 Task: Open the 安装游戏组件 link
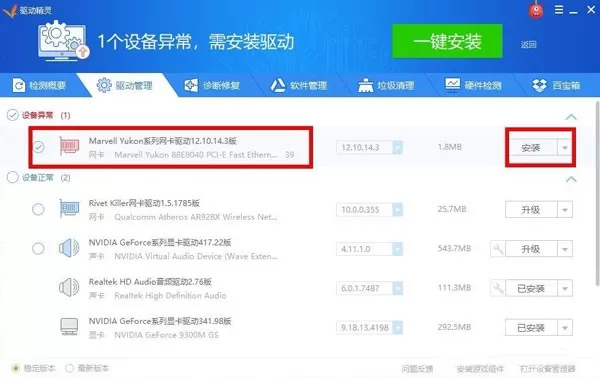pos(480,369)
